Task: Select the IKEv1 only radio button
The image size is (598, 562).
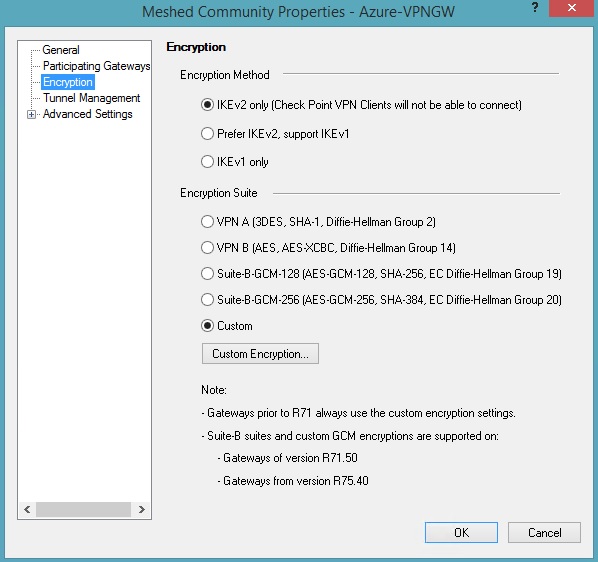Action: point(207,162)
